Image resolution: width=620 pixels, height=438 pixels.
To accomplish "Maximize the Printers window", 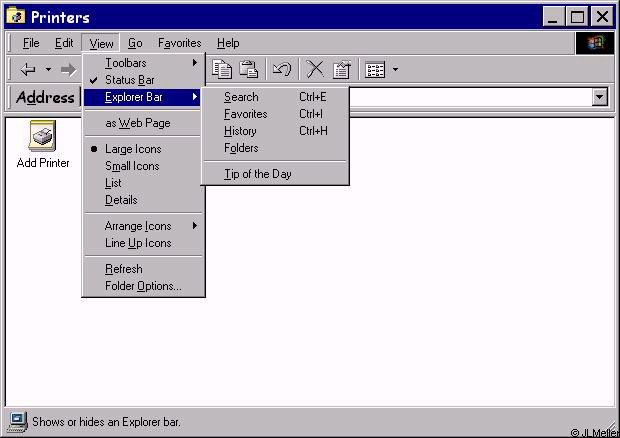I will [x=577, y=17].
